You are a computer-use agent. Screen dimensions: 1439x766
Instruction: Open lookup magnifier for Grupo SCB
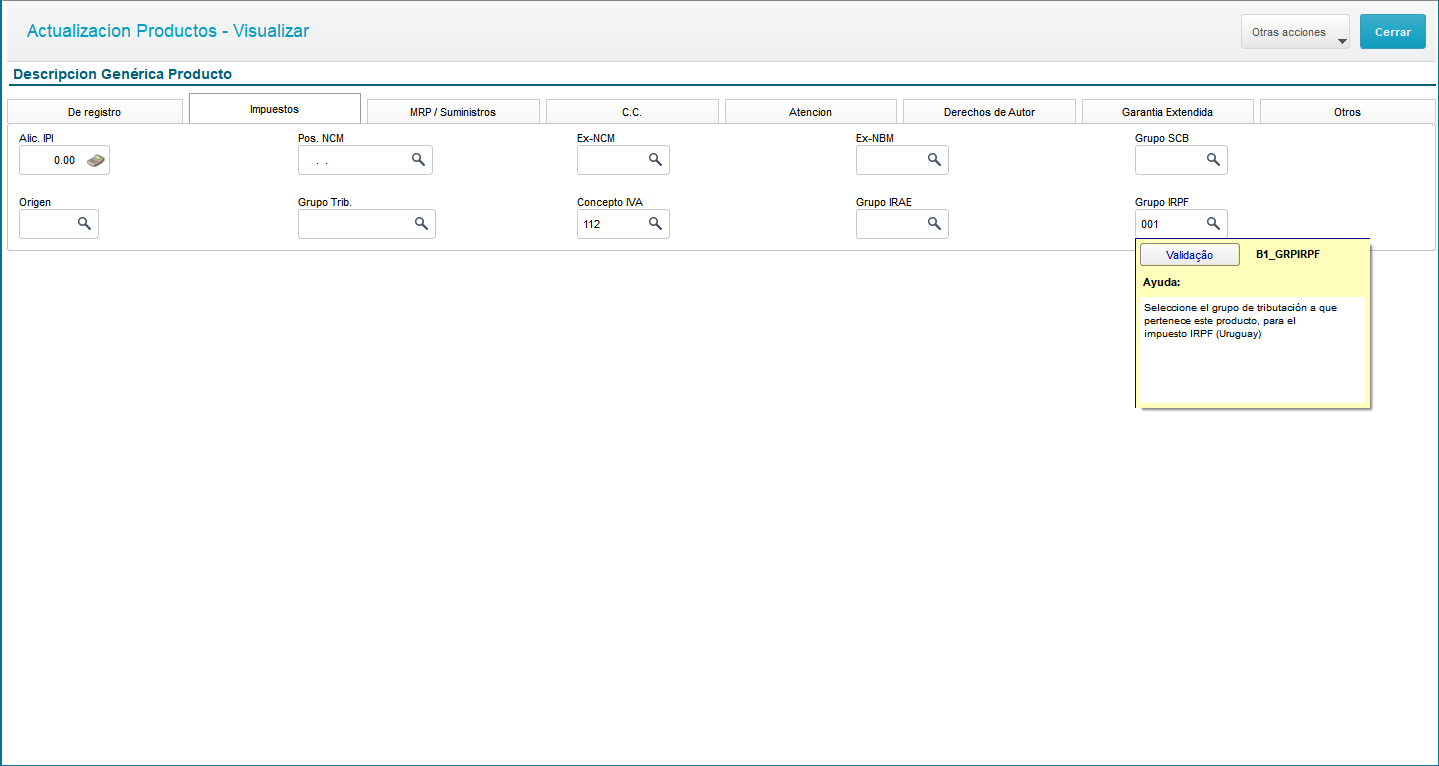click(x=1213, y=159)
